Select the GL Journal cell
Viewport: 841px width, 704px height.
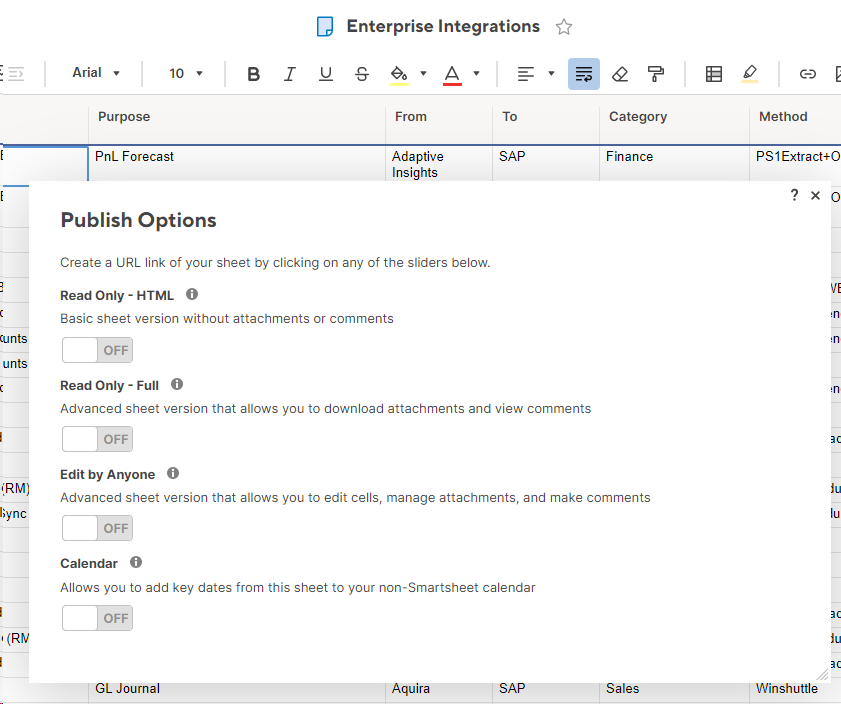tap(237, 690)
